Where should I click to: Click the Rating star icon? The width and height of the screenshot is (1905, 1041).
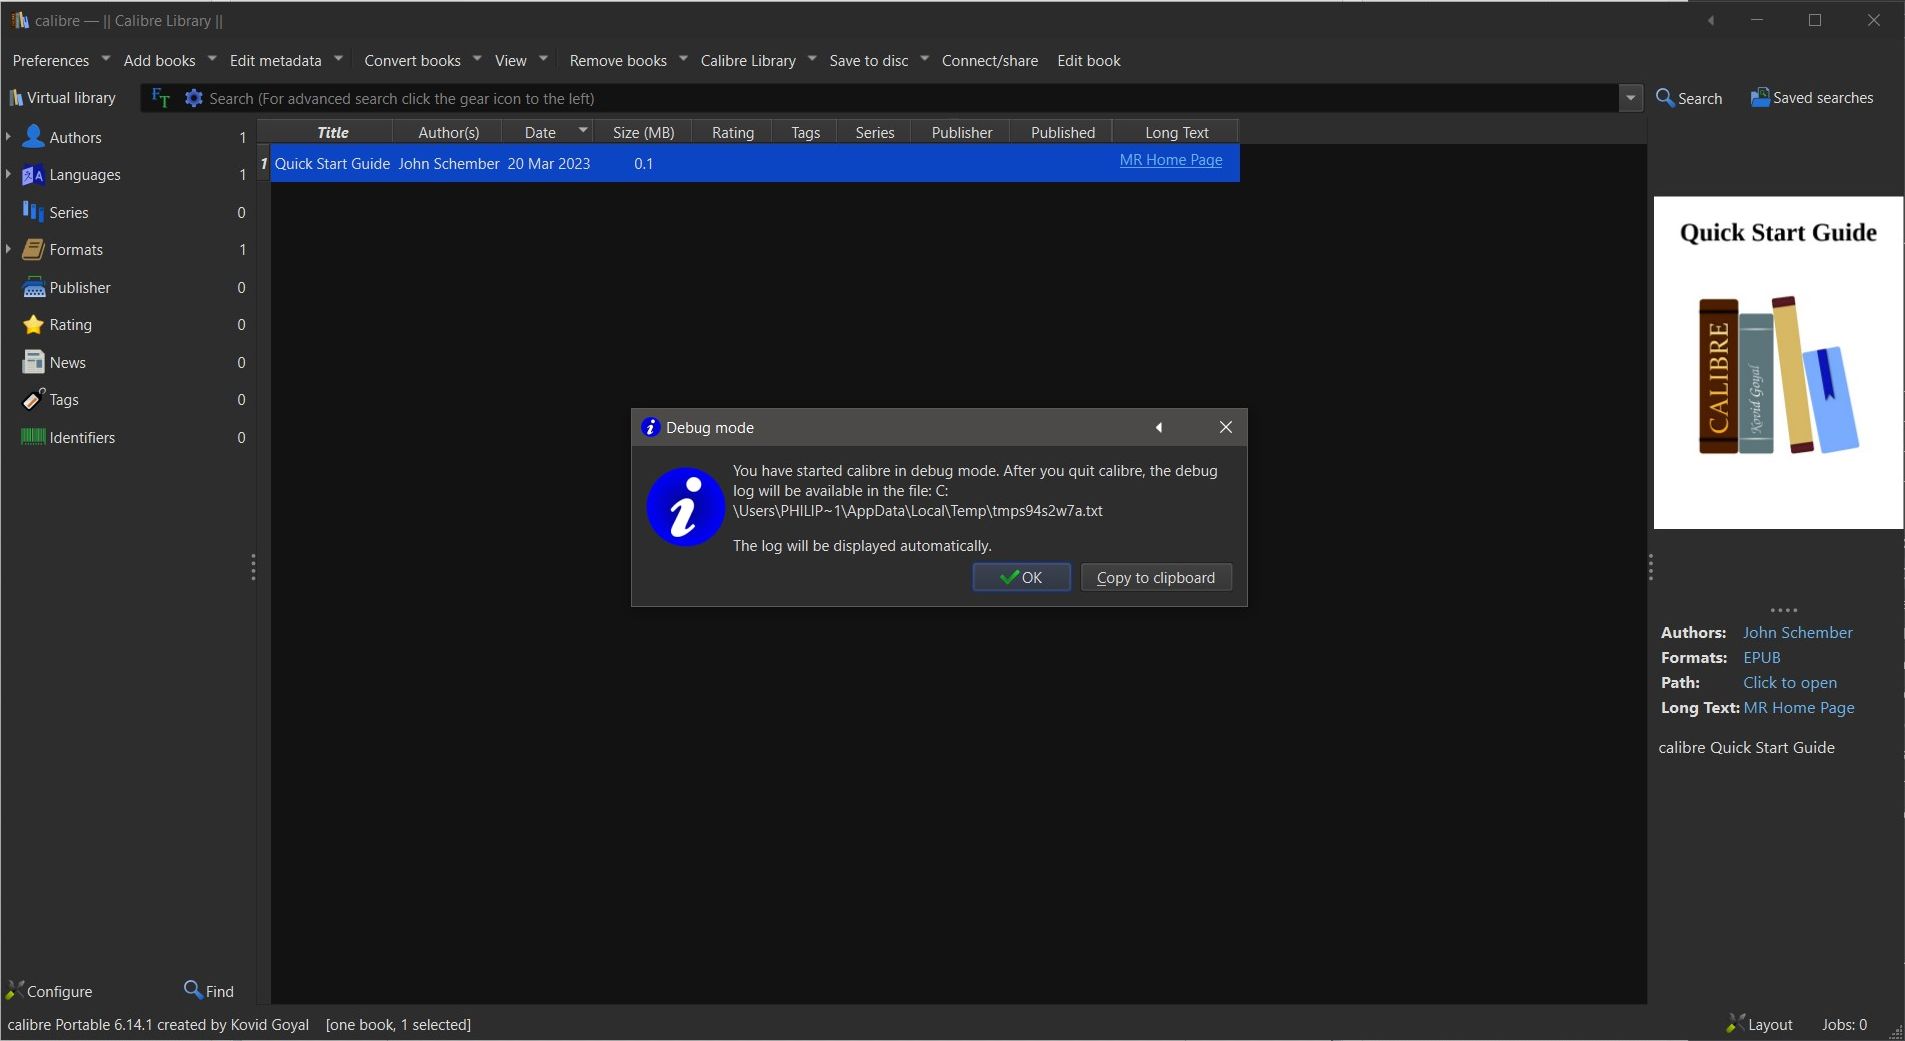click(x=34, y=325)
